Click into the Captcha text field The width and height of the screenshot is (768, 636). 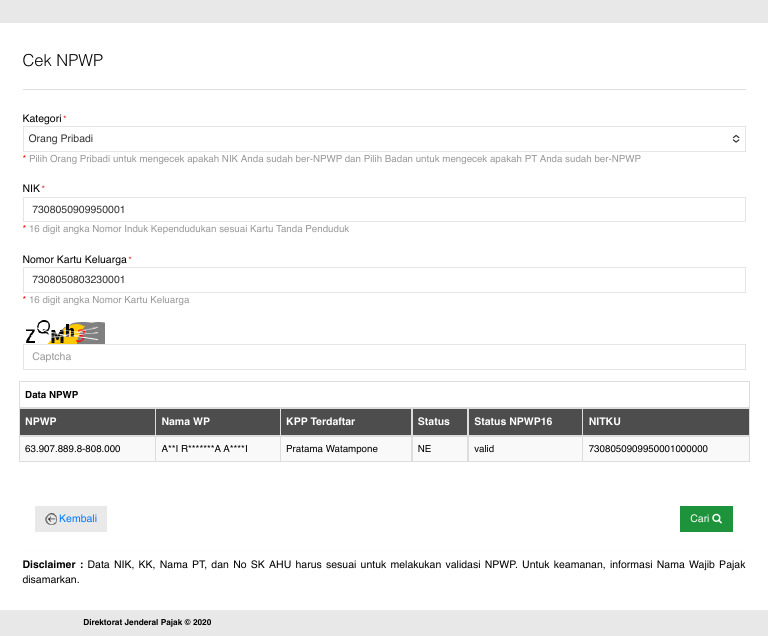click(x=384, y=357)
